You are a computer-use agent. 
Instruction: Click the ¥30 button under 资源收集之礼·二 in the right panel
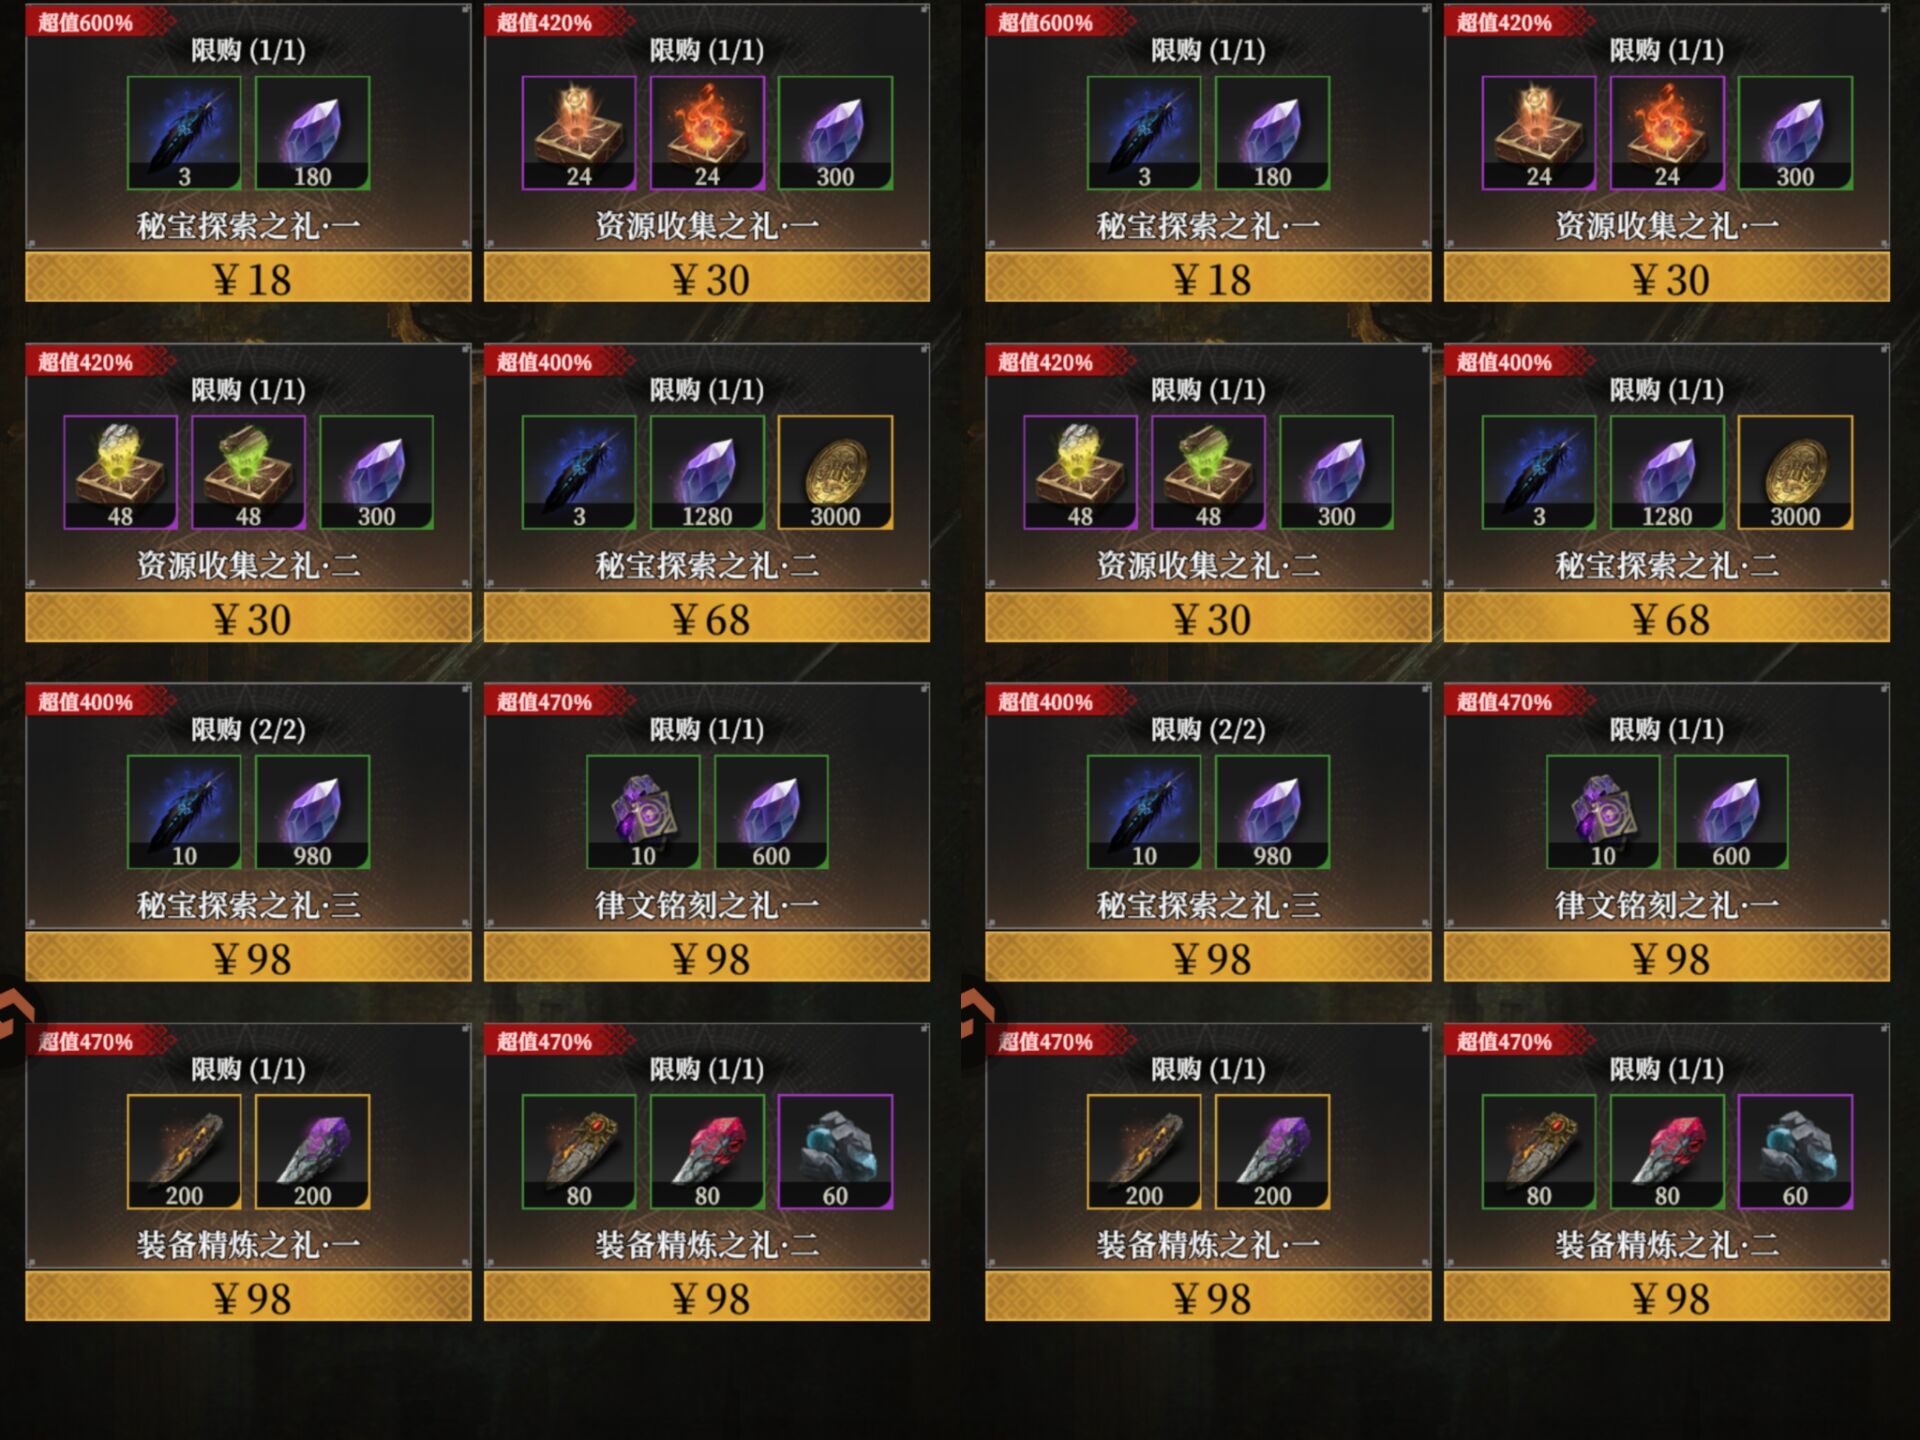[1208, 618]
